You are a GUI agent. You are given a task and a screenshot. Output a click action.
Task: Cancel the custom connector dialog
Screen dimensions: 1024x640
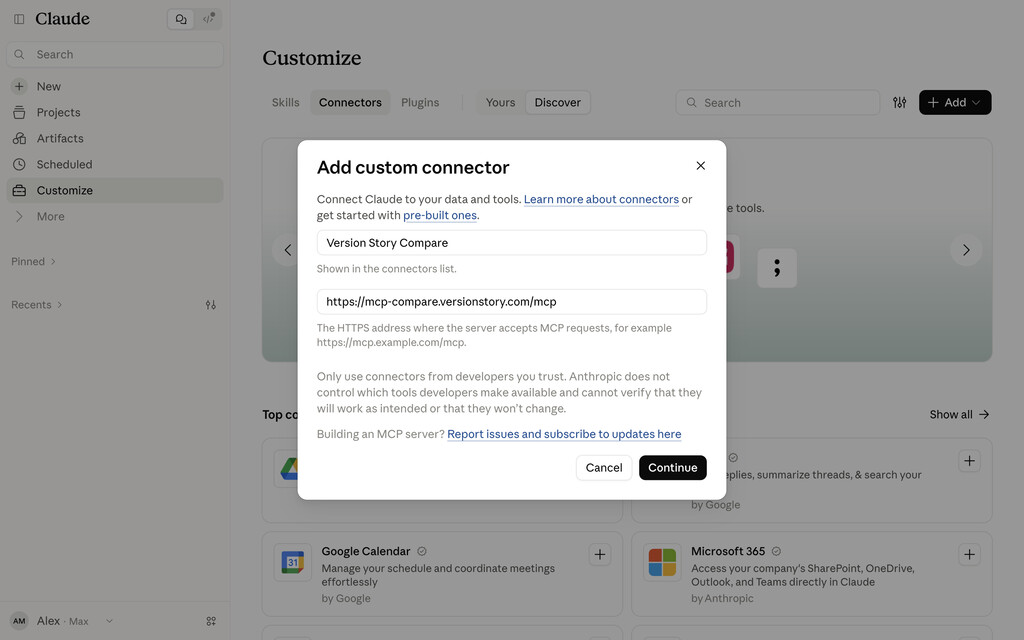click(x=603, y=468)
